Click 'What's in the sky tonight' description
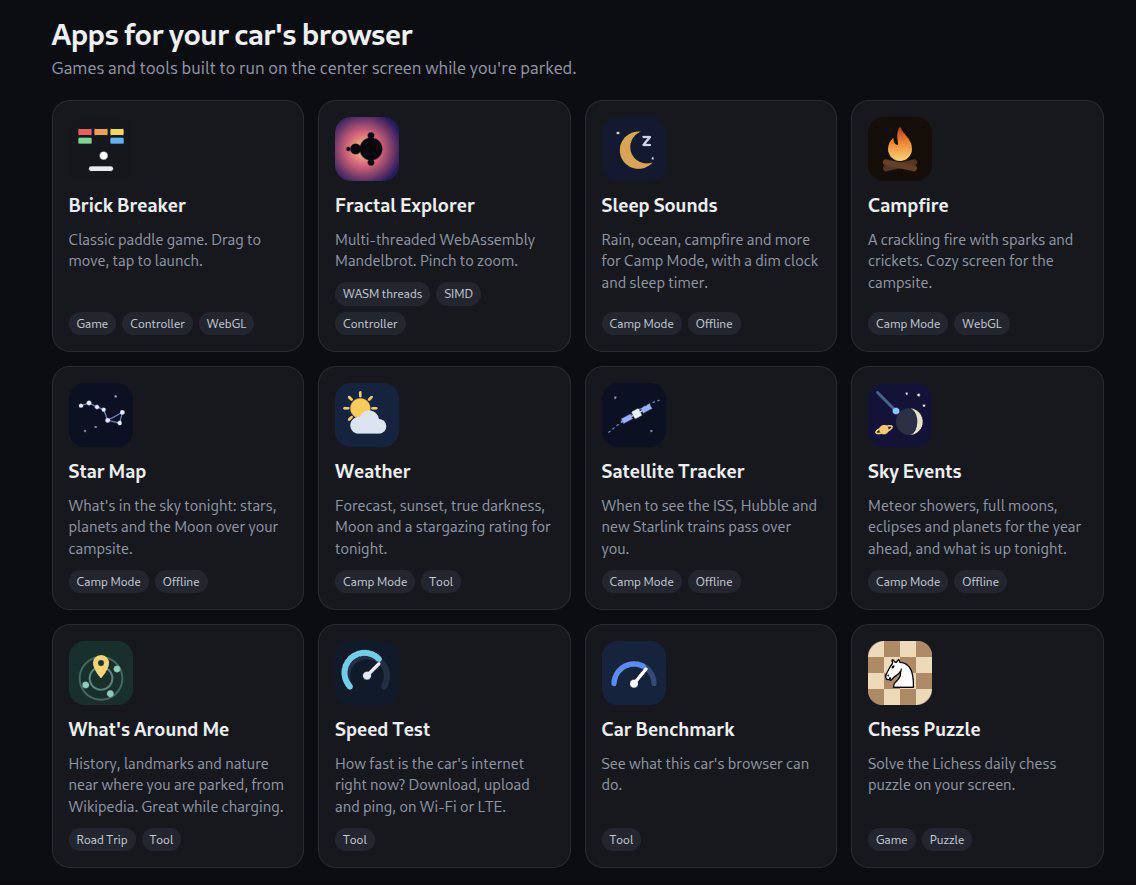 pos(173,527)
